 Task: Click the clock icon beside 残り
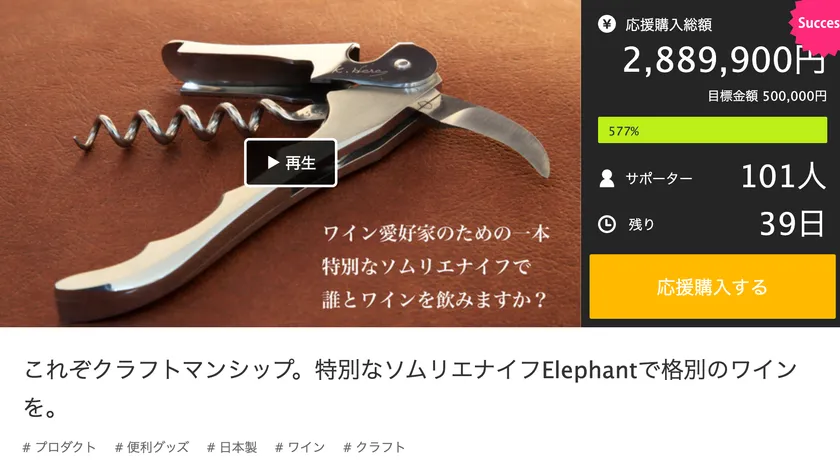coord(606,224)
